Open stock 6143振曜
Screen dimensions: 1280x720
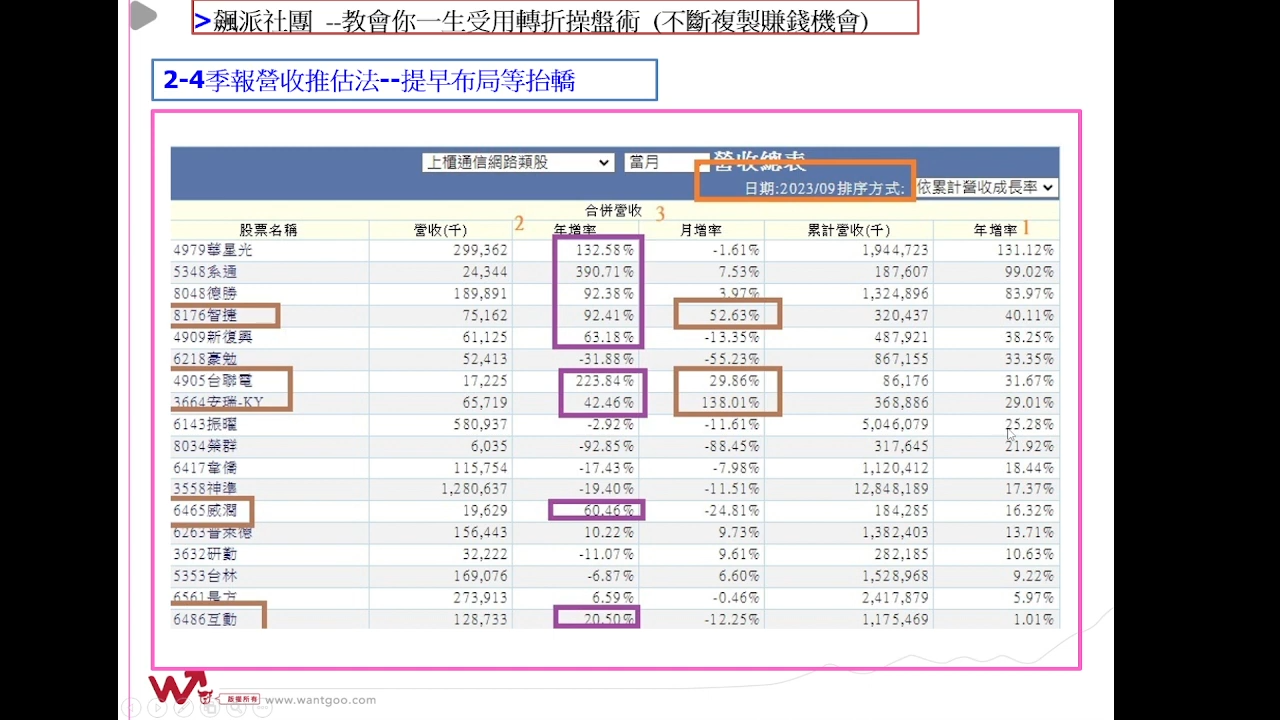[205, 425]
